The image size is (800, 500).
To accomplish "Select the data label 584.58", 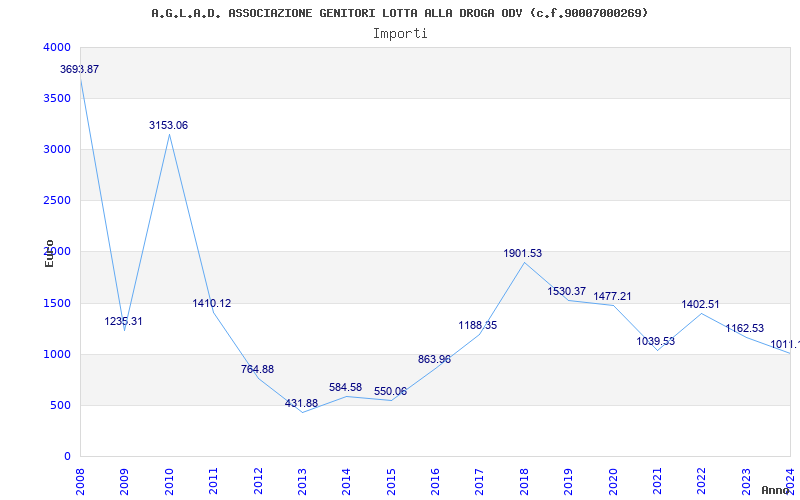I will [345, 387].
